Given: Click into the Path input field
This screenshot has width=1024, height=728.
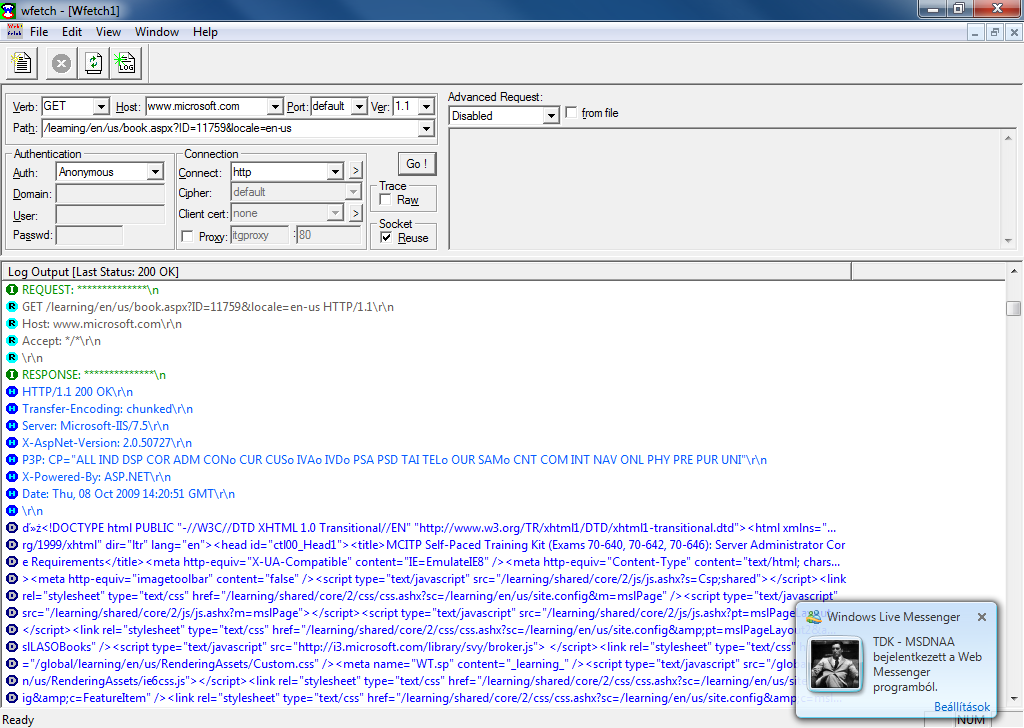Looking at the screenshot, I should (231, 128).
